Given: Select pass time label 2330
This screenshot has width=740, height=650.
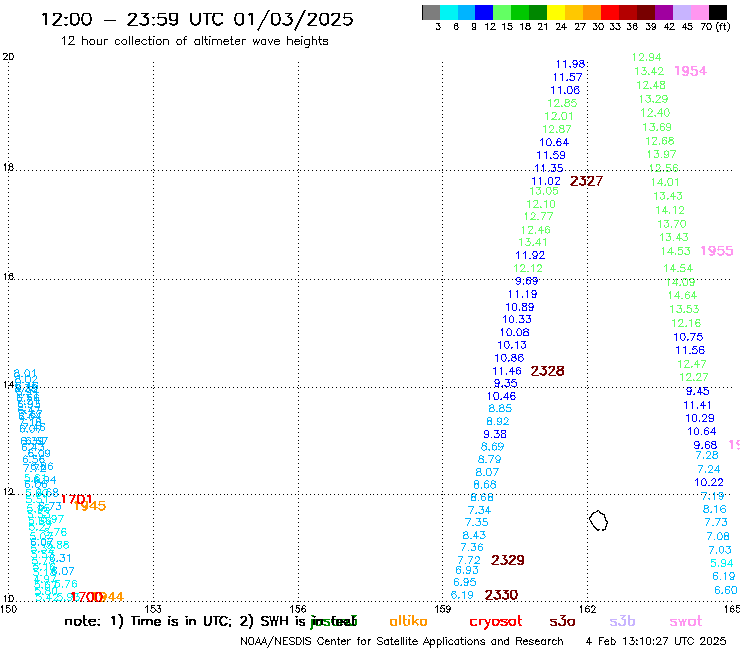Looking at the screenshot, I should click(x=501, y=595).
